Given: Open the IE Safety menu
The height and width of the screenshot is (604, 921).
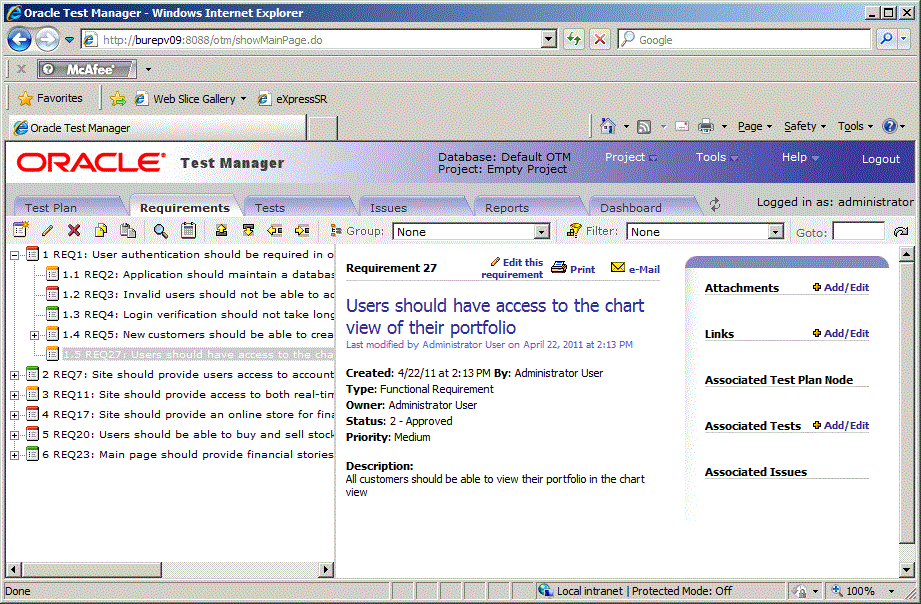Looking at the screenshot, I should (x=805, y=126).
